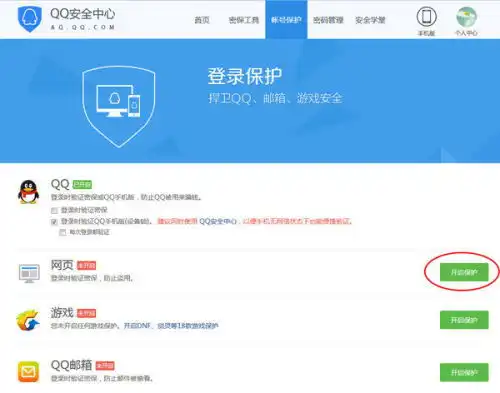Open the blue QQ安全中心 link
The width and height of the screenshot is (500, 393).
218,221
